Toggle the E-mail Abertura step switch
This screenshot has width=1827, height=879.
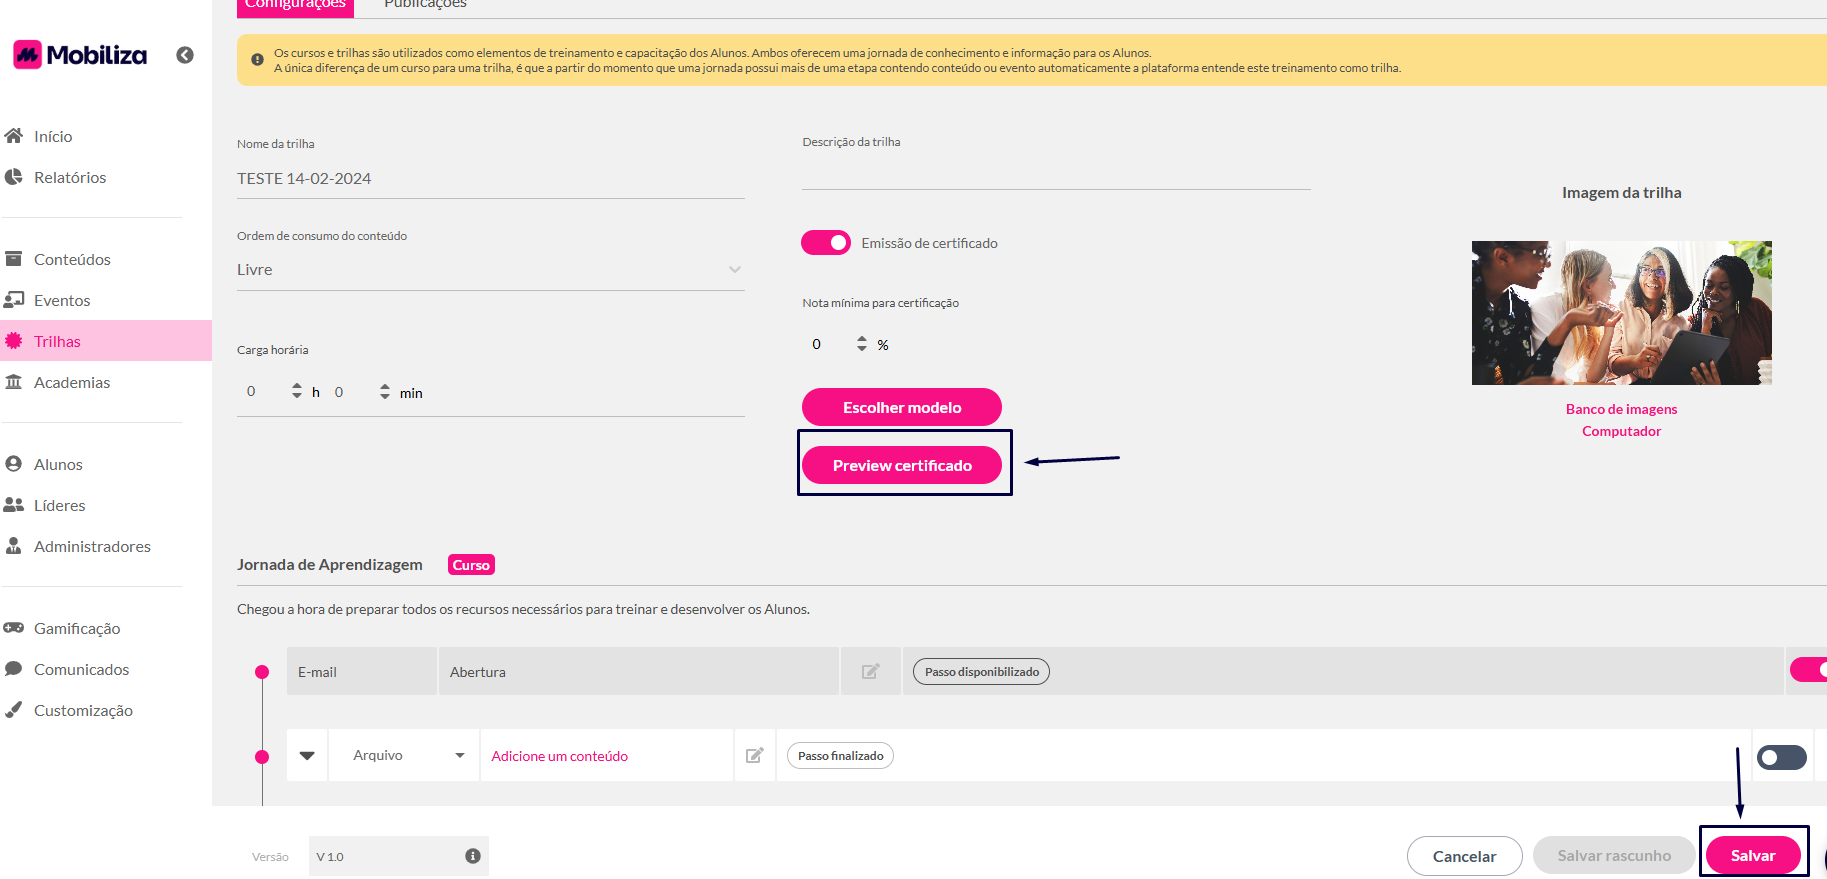point(1808,670)
